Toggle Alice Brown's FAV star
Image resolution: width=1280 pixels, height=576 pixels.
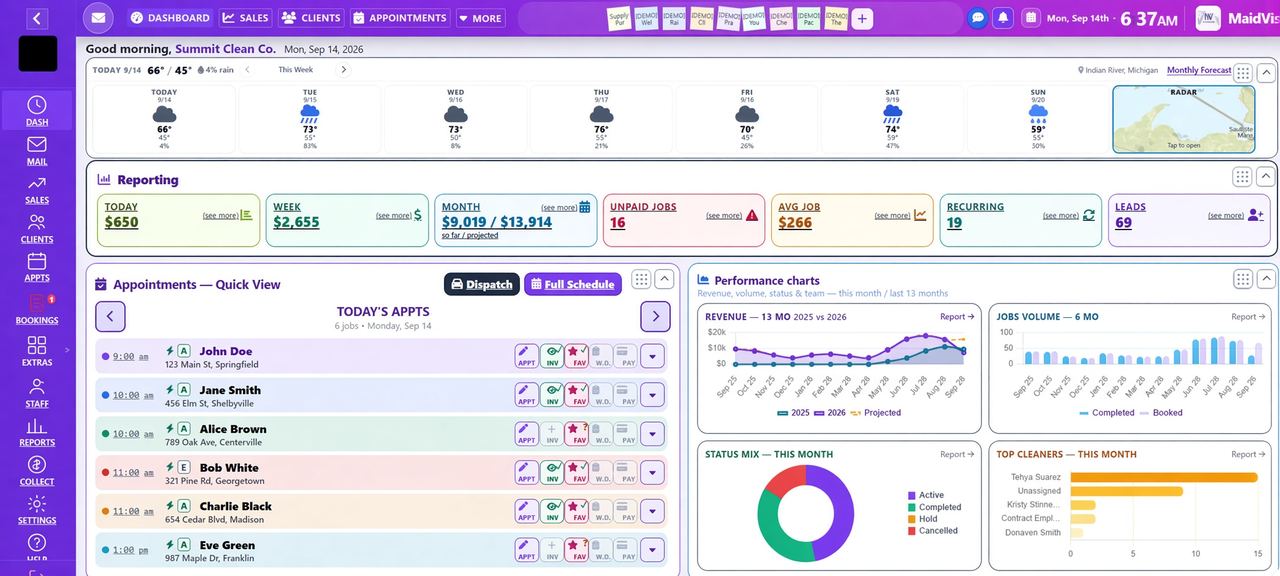click(577, 433)
